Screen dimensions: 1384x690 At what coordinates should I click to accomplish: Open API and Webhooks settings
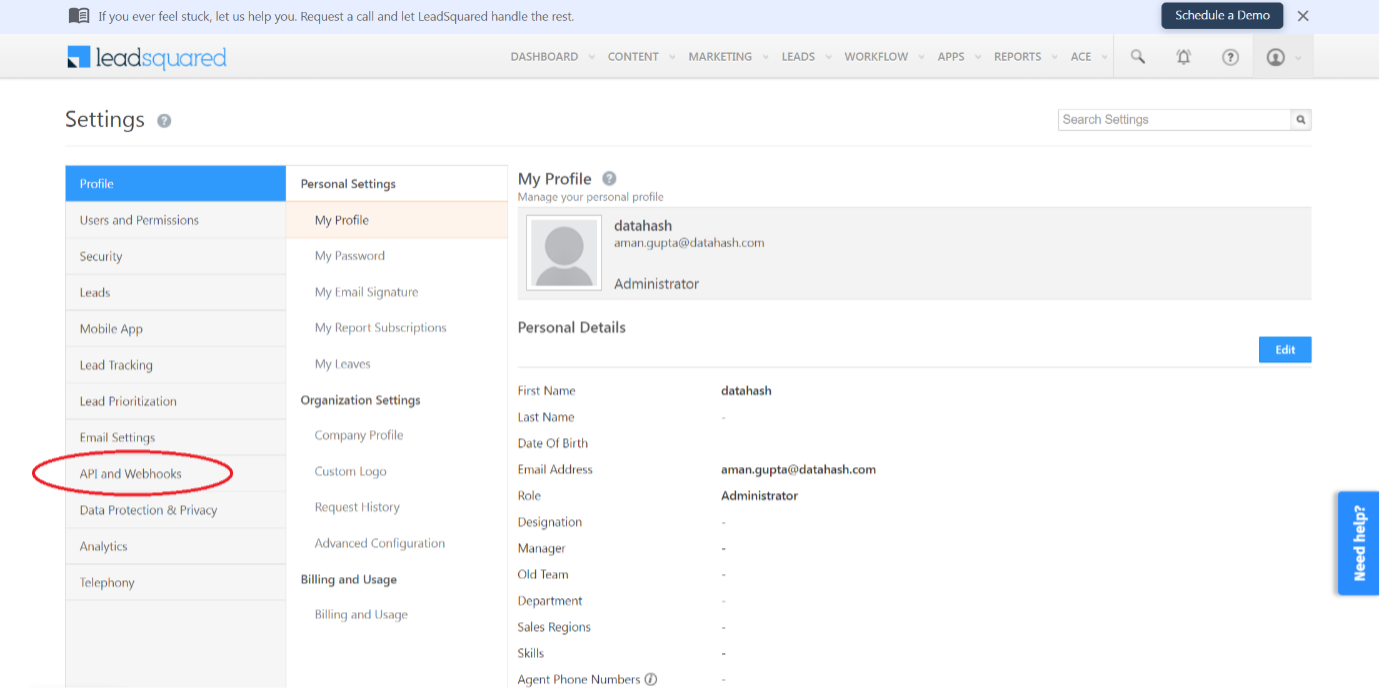tap(131, 474)
